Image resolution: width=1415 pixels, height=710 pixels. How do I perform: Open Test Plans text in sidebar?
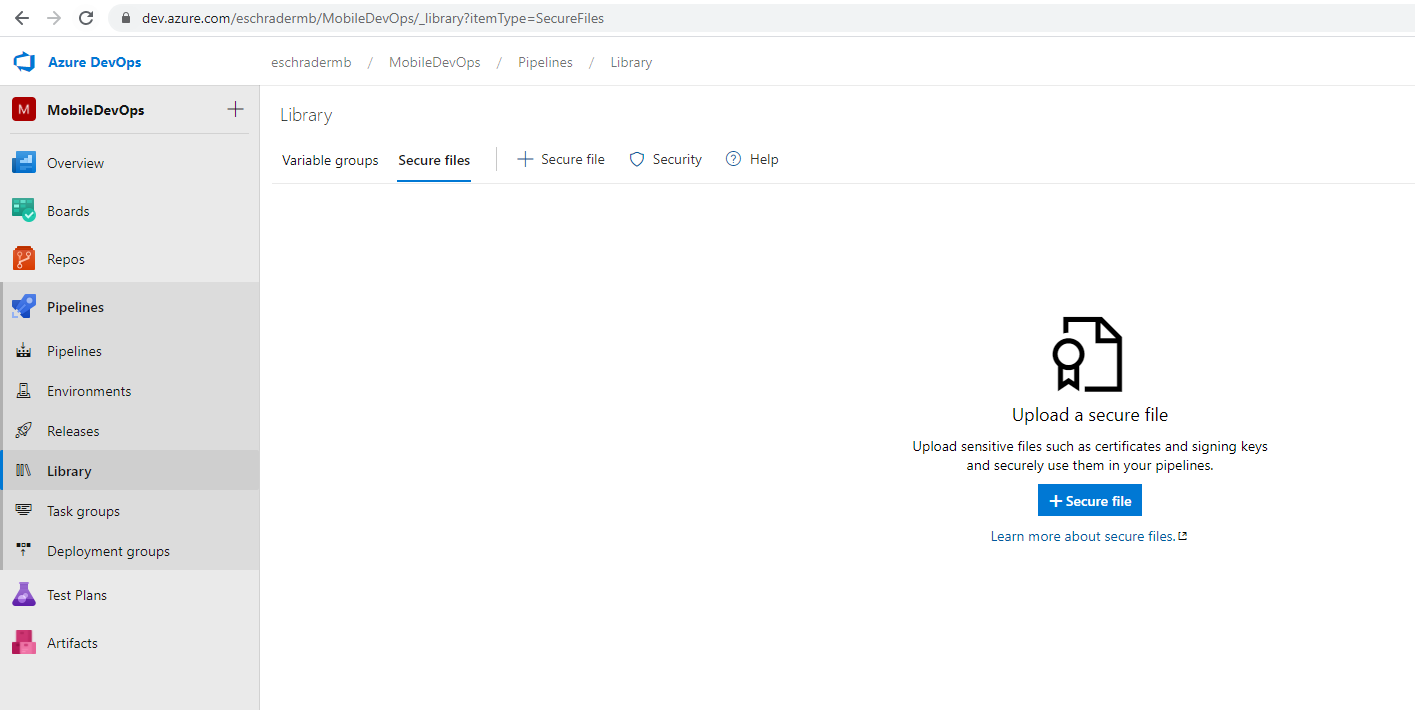click(x=77, y=595)
